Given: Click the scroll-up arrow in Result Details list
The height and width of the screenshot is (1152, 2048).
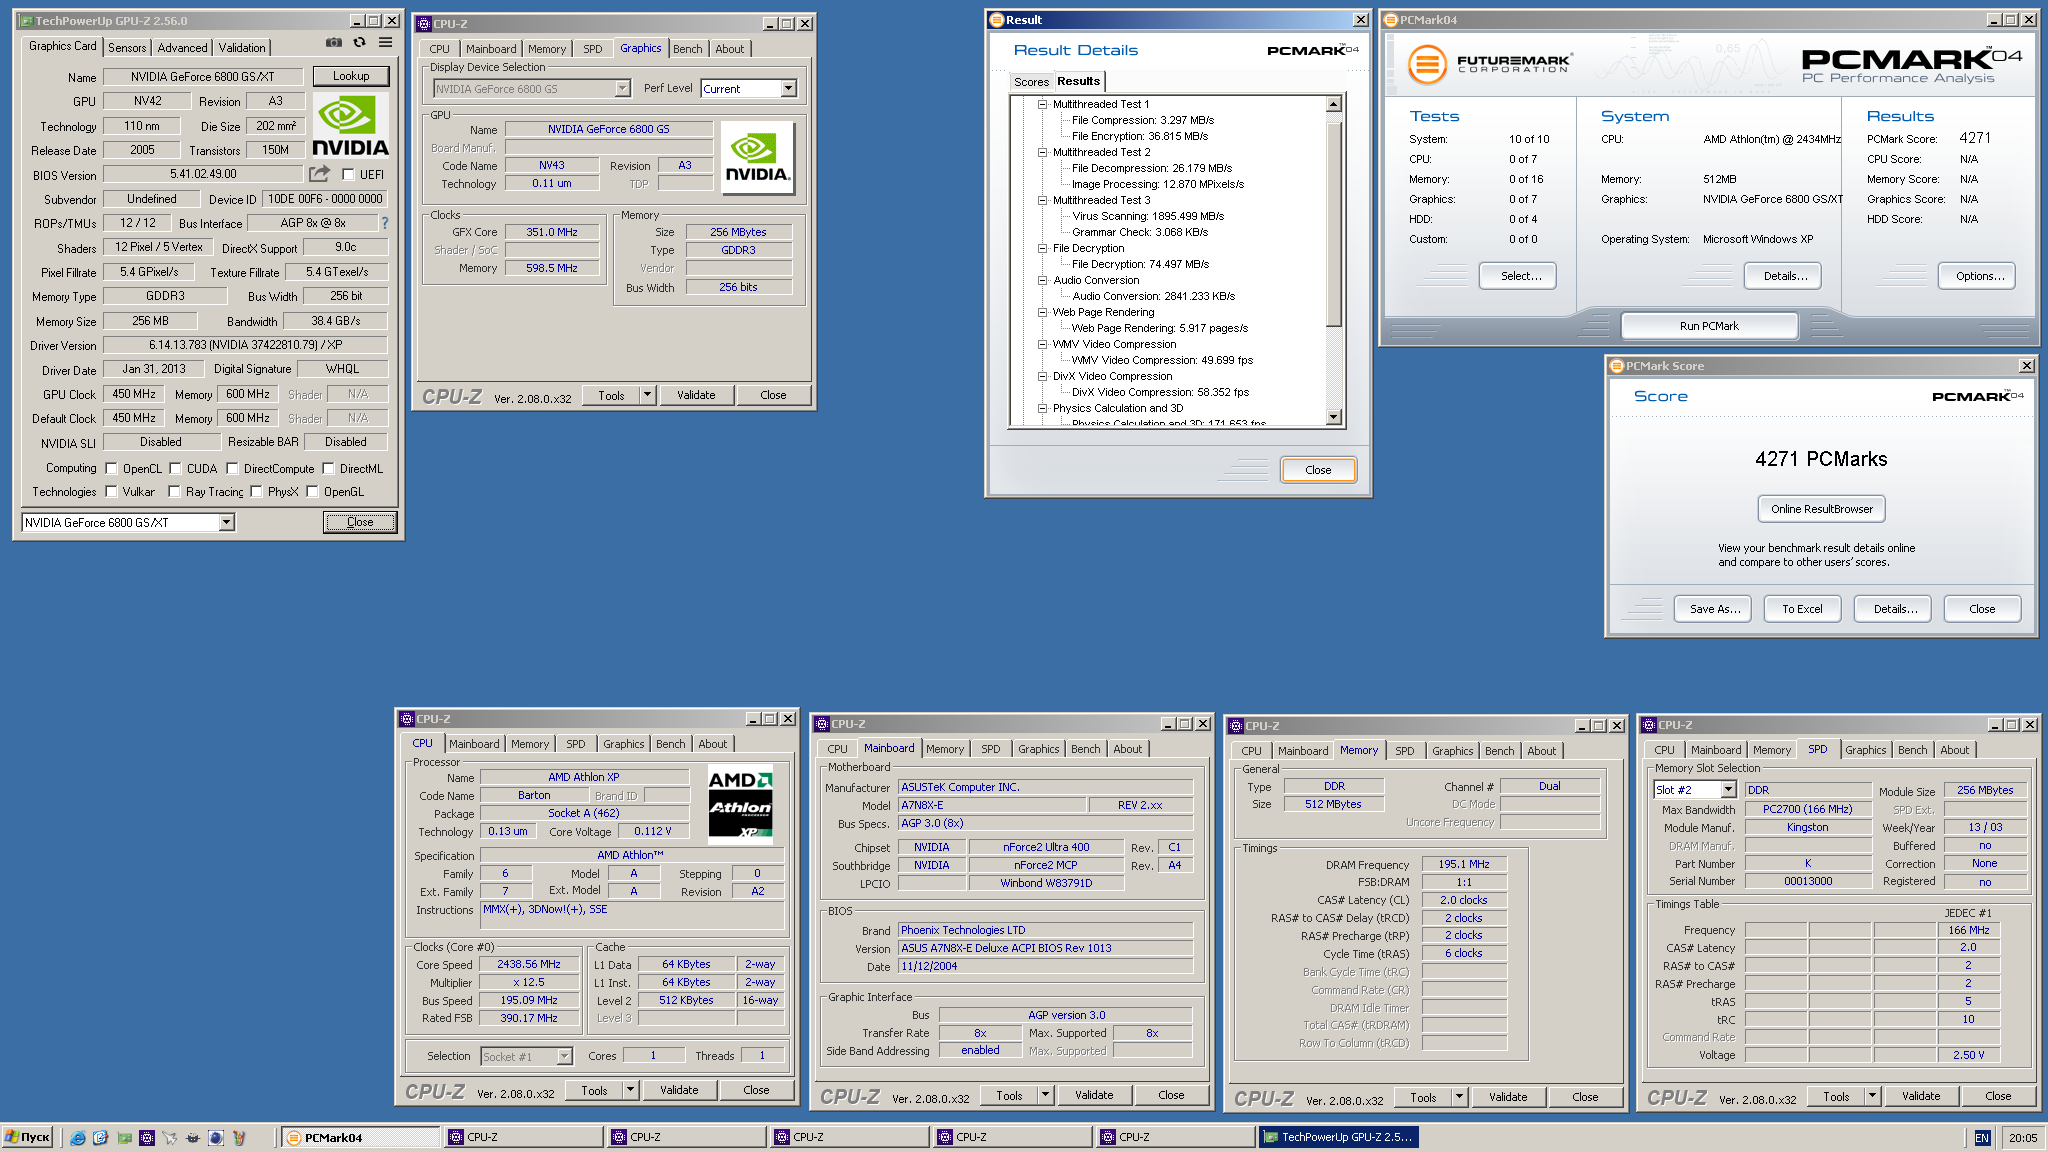Looking at the screenshot, I should pyautogui.click(x=1333, y=104).
